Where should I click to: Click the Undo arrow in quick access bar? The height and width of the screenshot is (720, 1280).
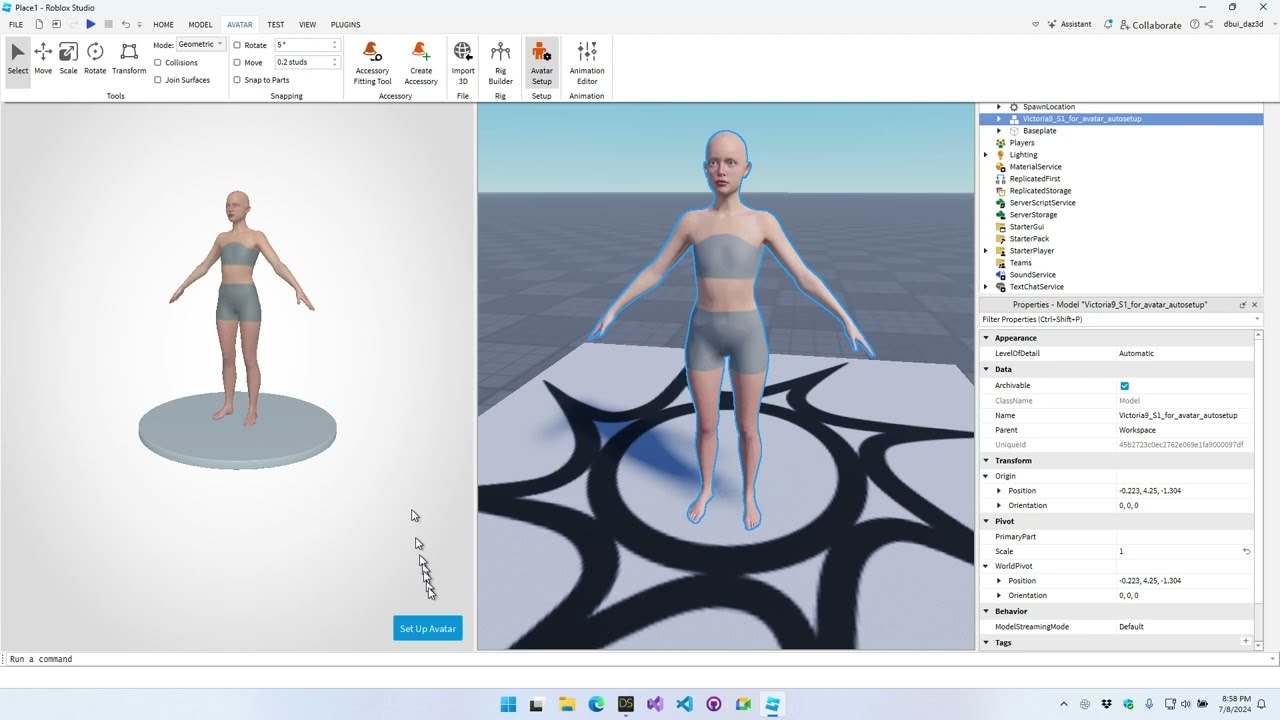click(x=126, y=24)
